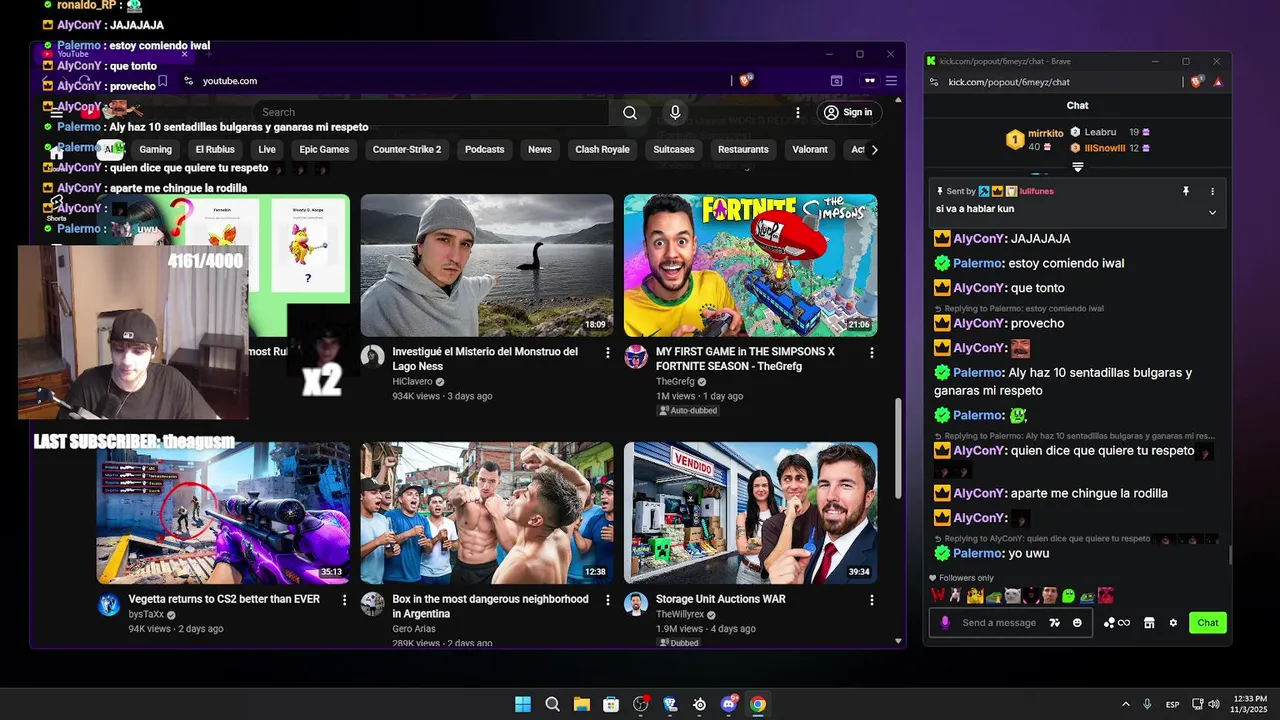Open Simpsons Fortnite video thumbnail
This screenshot has width=1280, height=720.
point(751,265)
